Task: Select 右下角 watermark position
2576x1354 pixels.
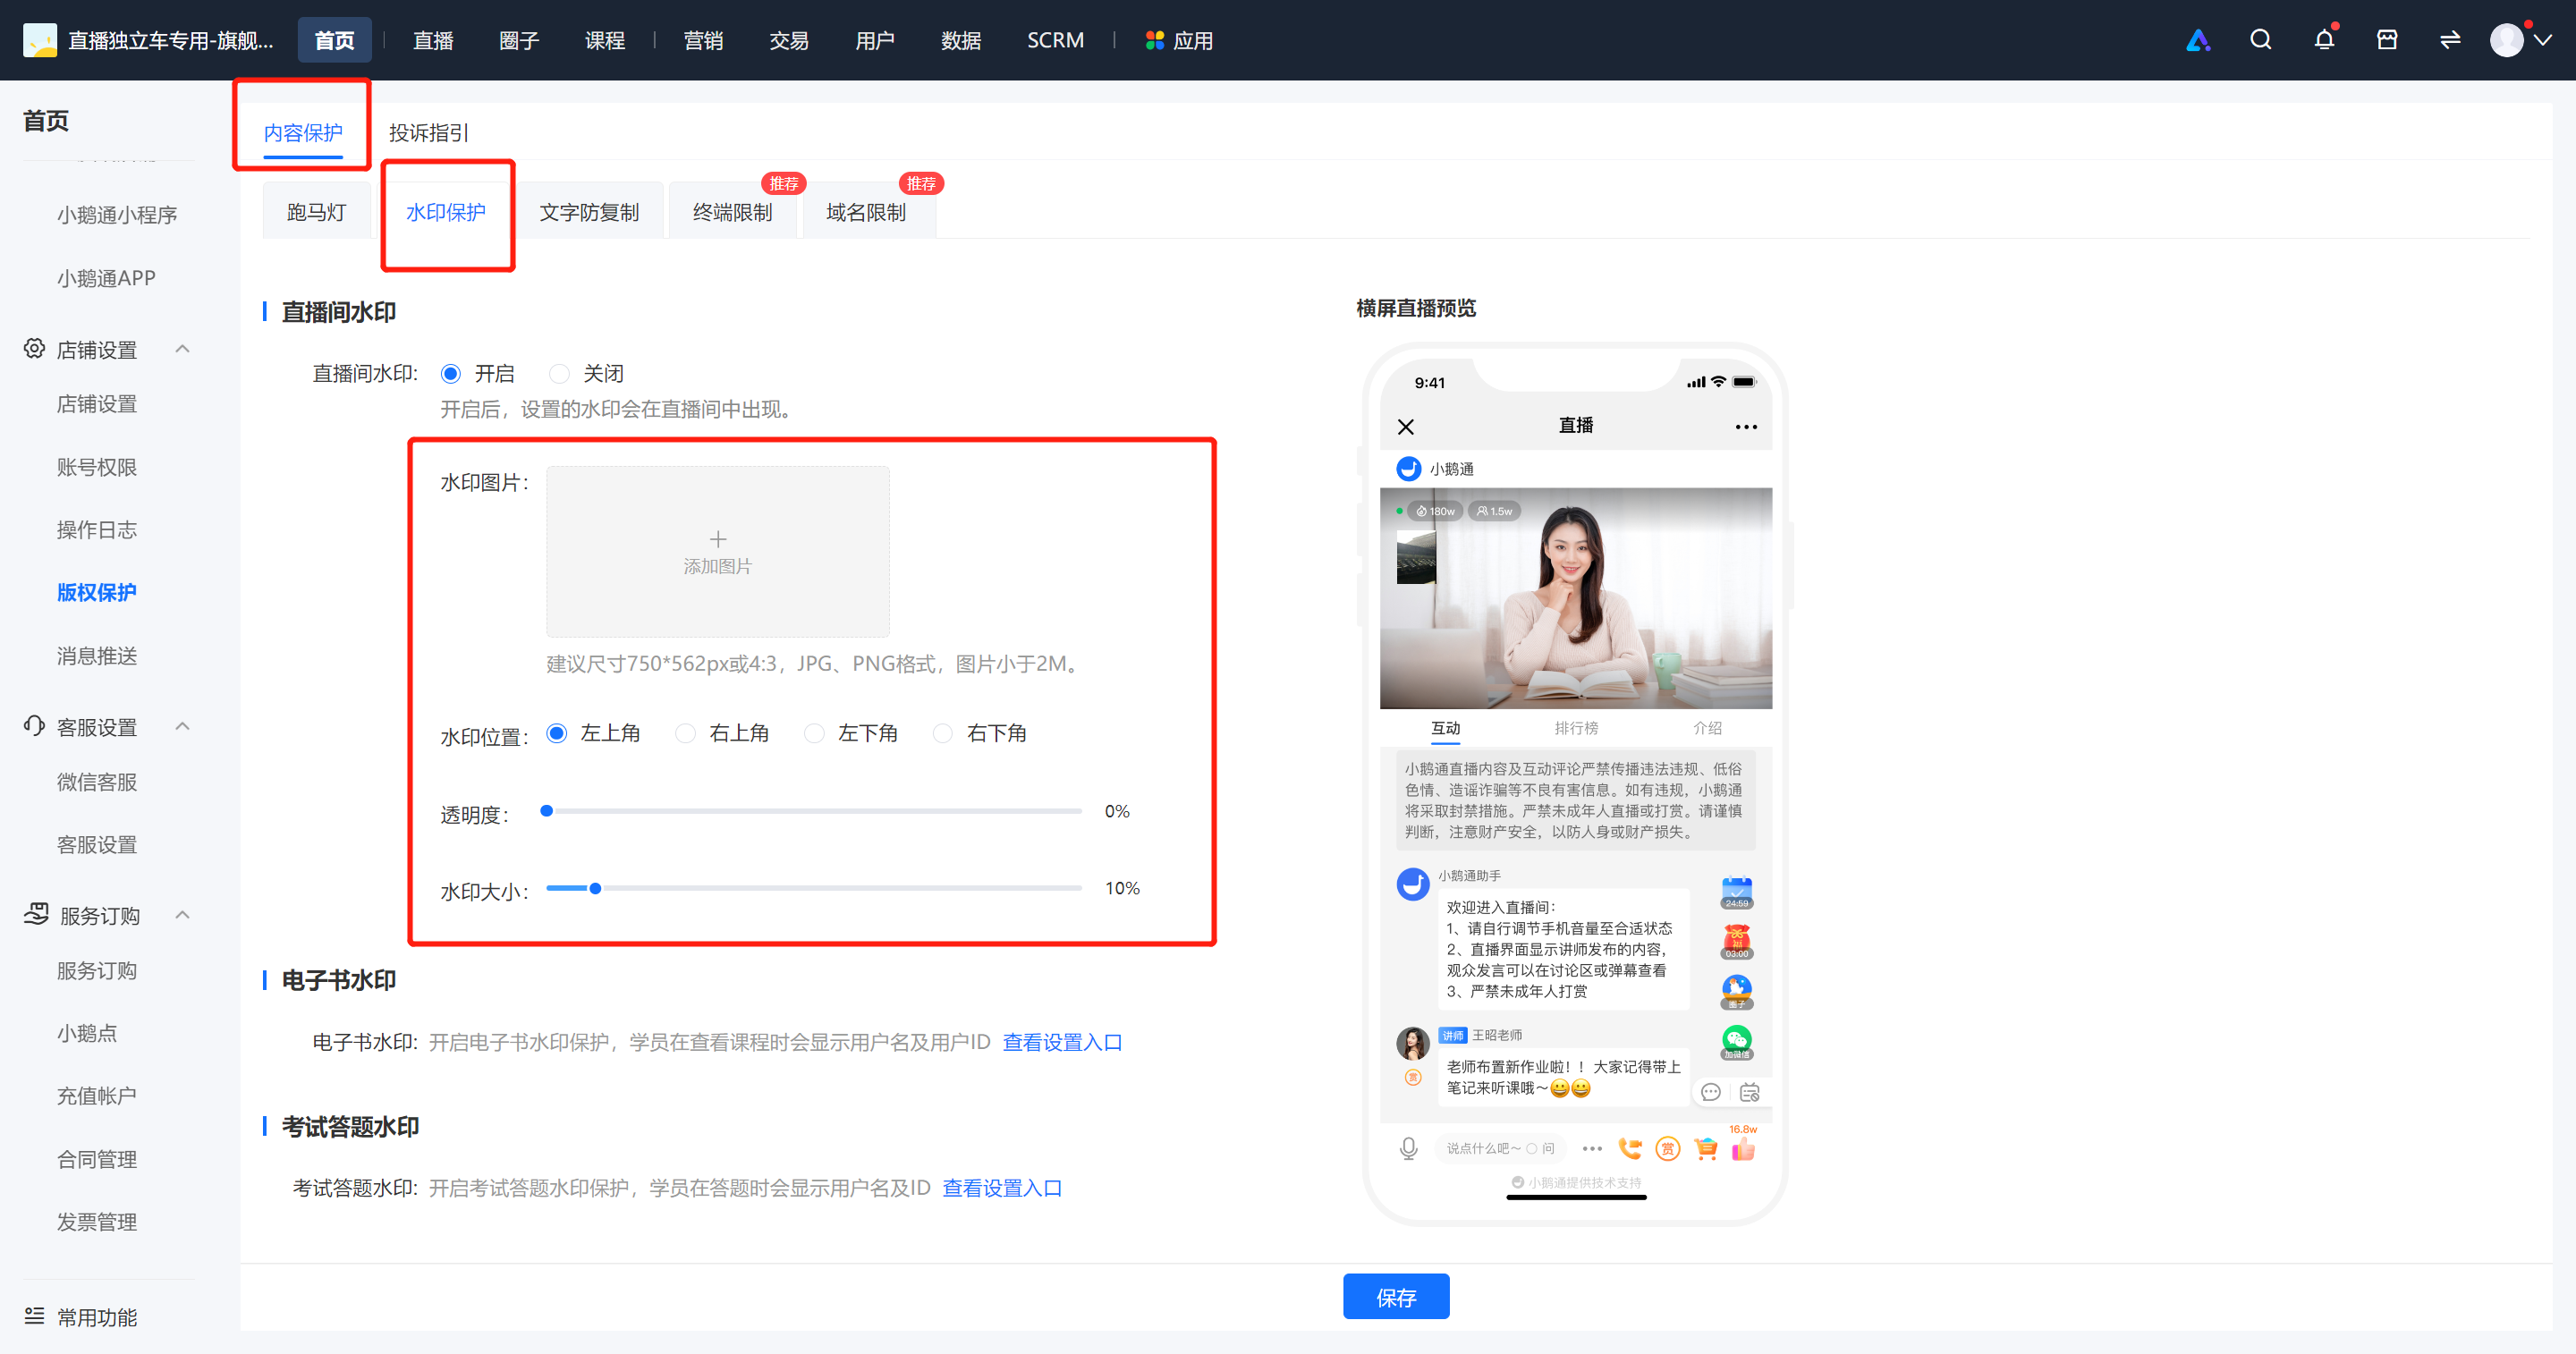Action: pos(943,734)
